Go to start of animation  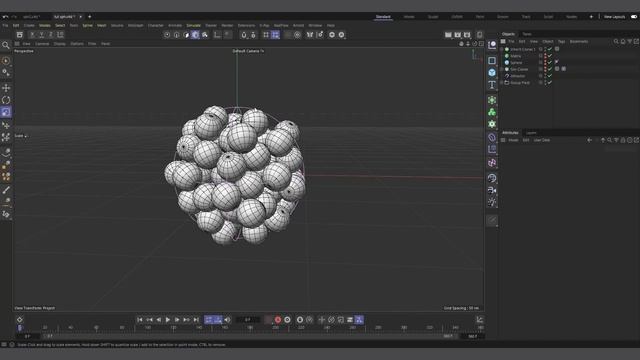tap(140, 320)
